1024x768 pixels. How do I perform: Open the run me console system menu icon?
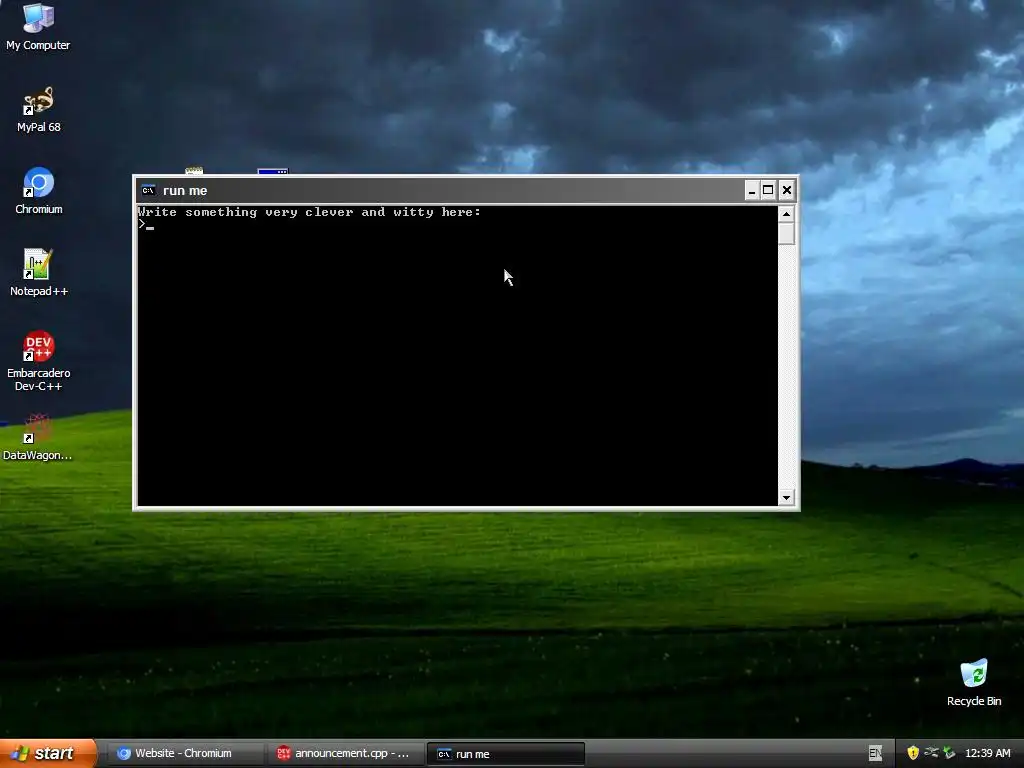tap(148, 190)
